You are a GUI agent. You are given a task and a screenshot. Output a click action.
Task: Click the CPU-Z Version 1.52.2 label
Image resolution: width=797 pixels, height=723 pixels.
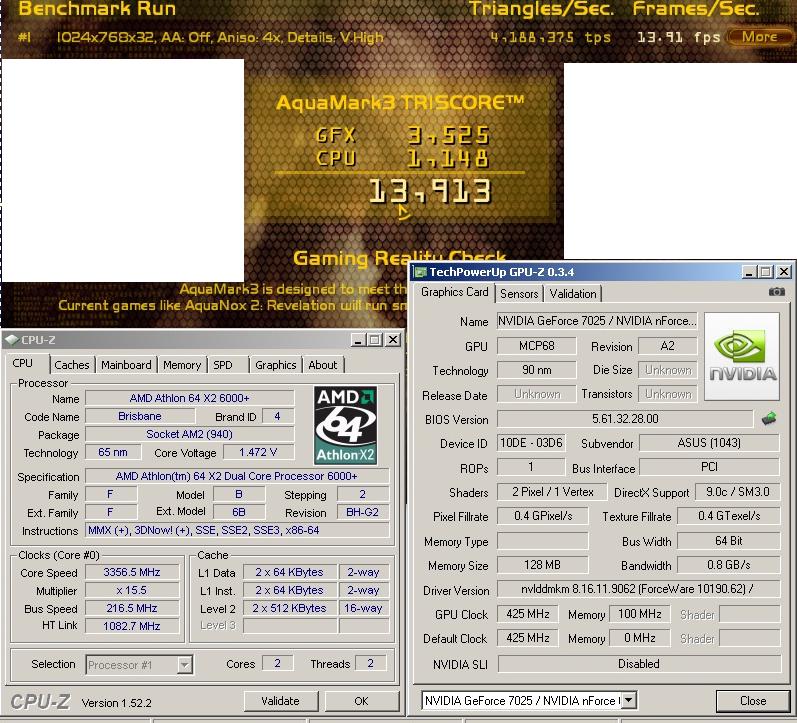pos(116,703)
